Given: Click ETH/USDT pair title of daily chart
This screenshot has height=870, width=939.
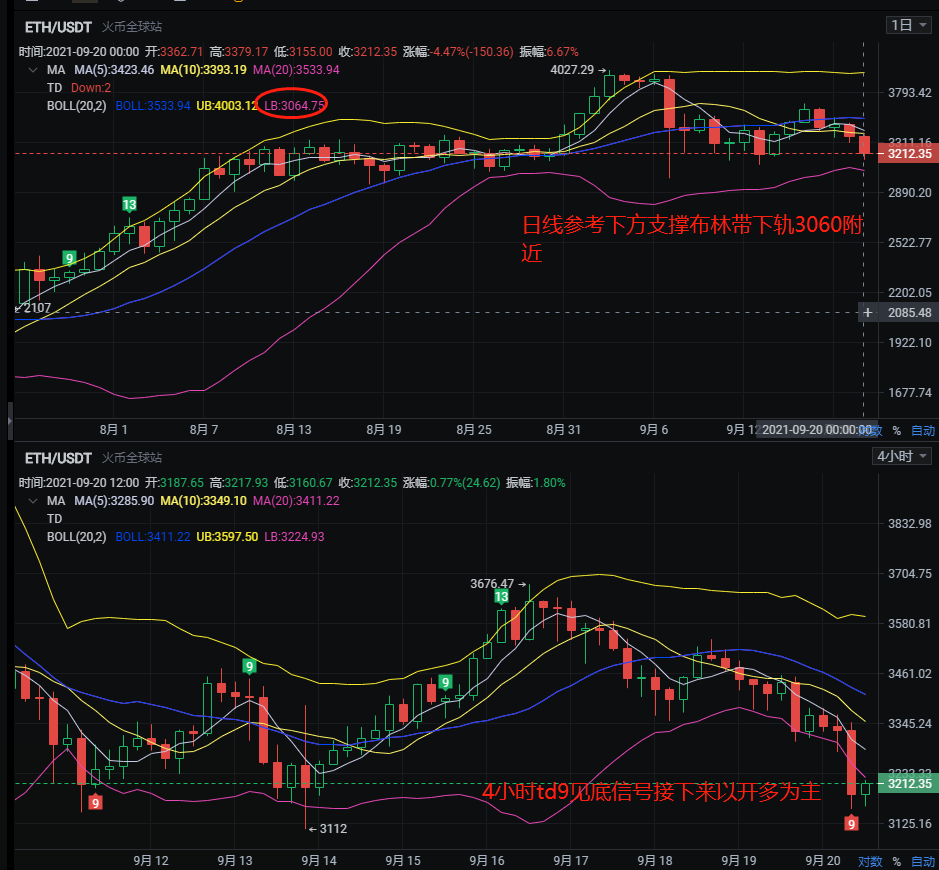Looking at the screenshot, I should (x=58, y=27).
